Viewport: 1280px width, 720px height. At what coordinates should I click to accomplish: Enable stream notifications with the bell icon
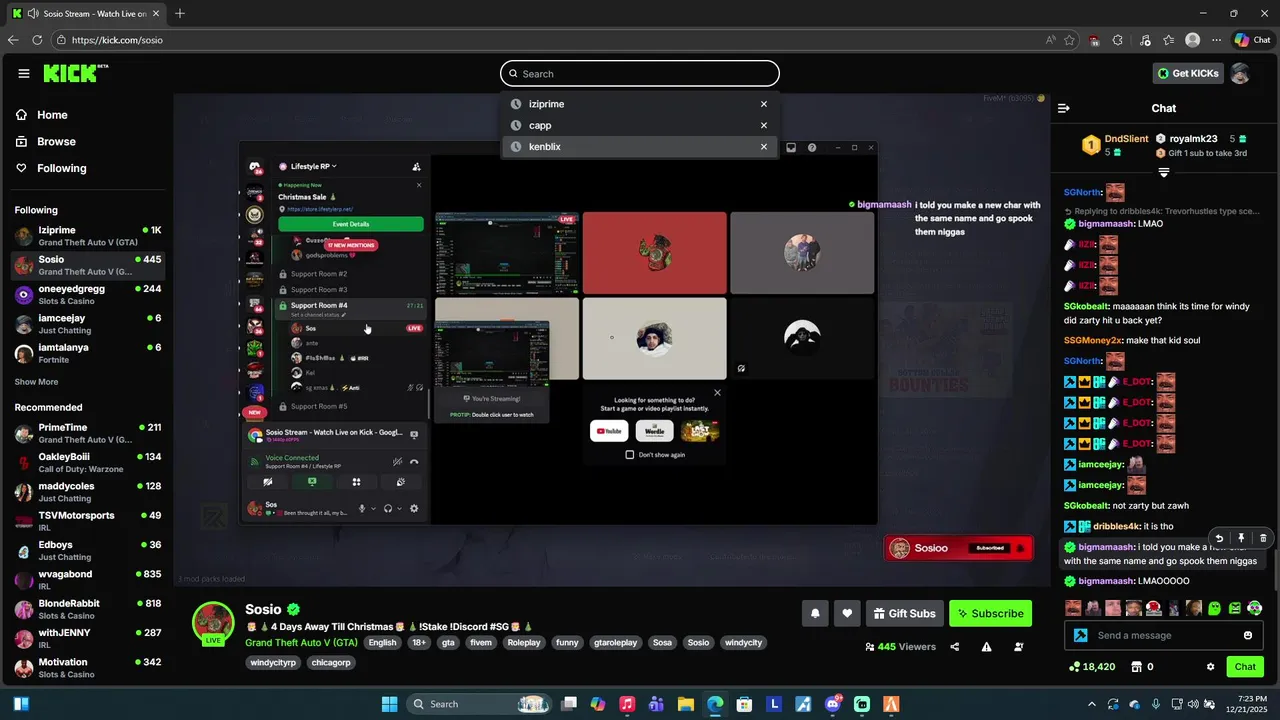[815, 613]
